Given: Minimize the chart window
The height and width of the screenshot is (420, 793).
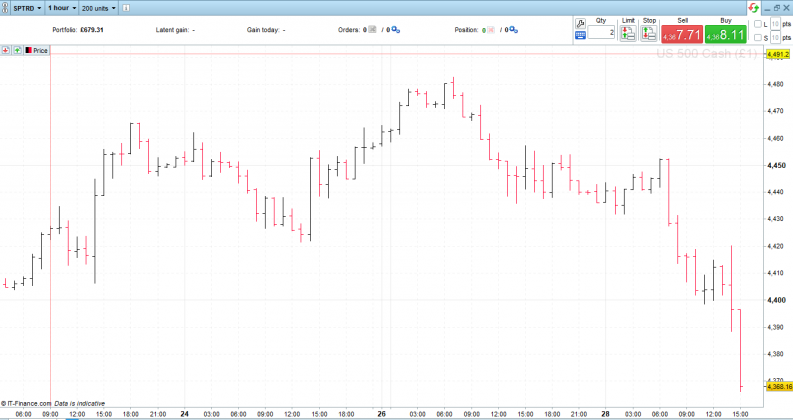Looking at the screenshot, I should tap(768, 8).
